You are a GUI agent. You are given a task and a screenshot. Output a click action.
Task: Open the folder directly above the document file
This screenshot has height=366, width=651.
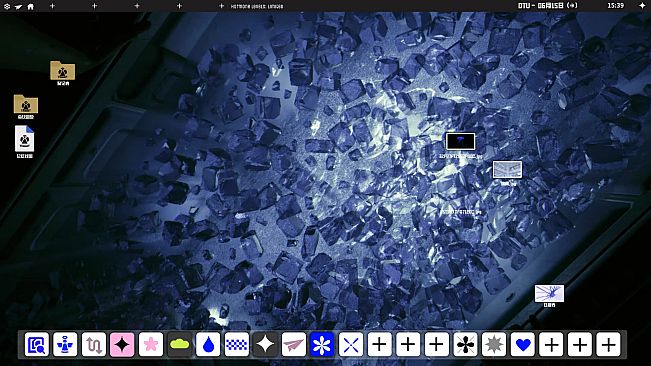26,104
